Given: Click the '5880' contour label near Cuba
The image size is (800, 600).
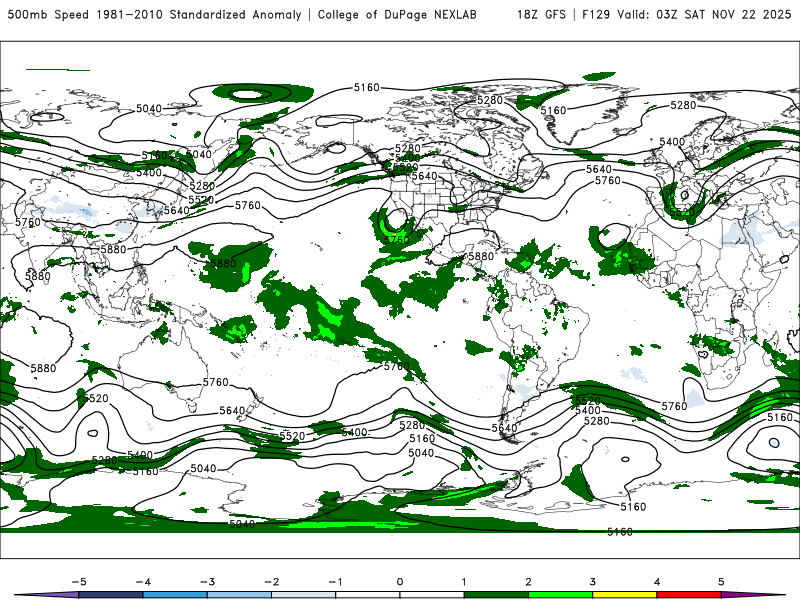Looking at the screenshot, I should 481,256.
